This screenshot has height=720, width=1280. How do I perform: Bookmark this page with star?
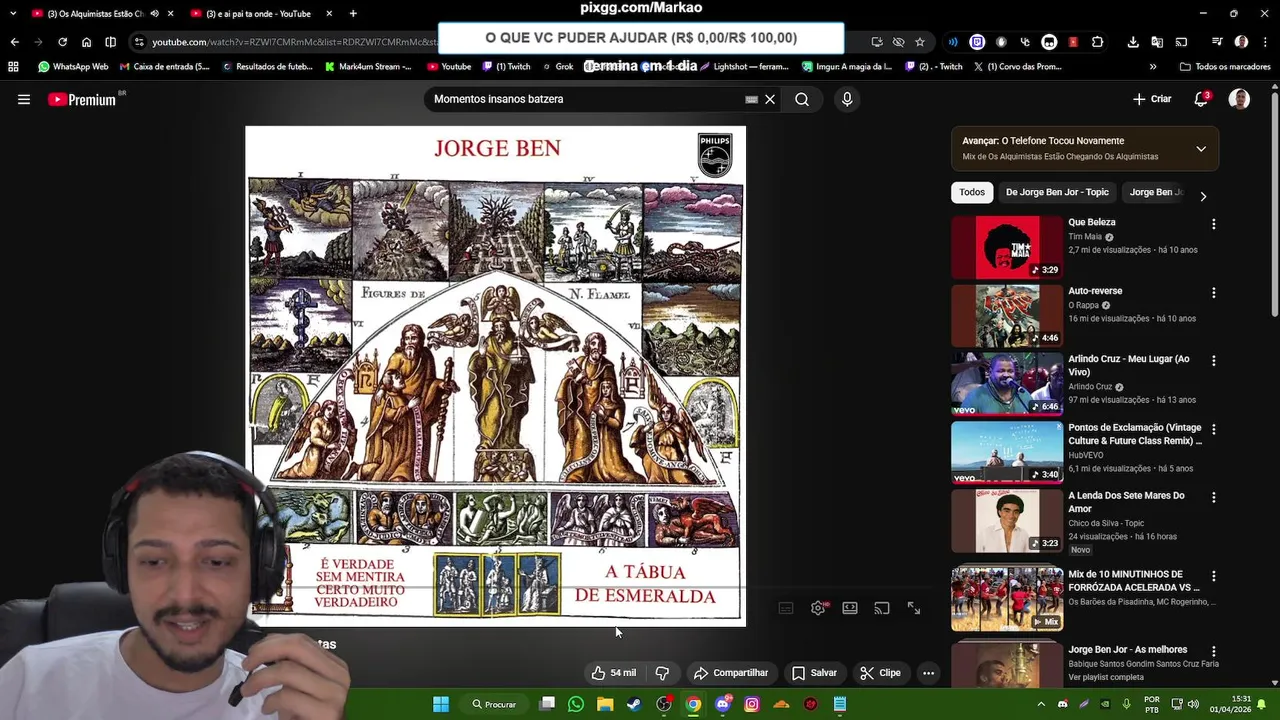click(x=920, y=42)
